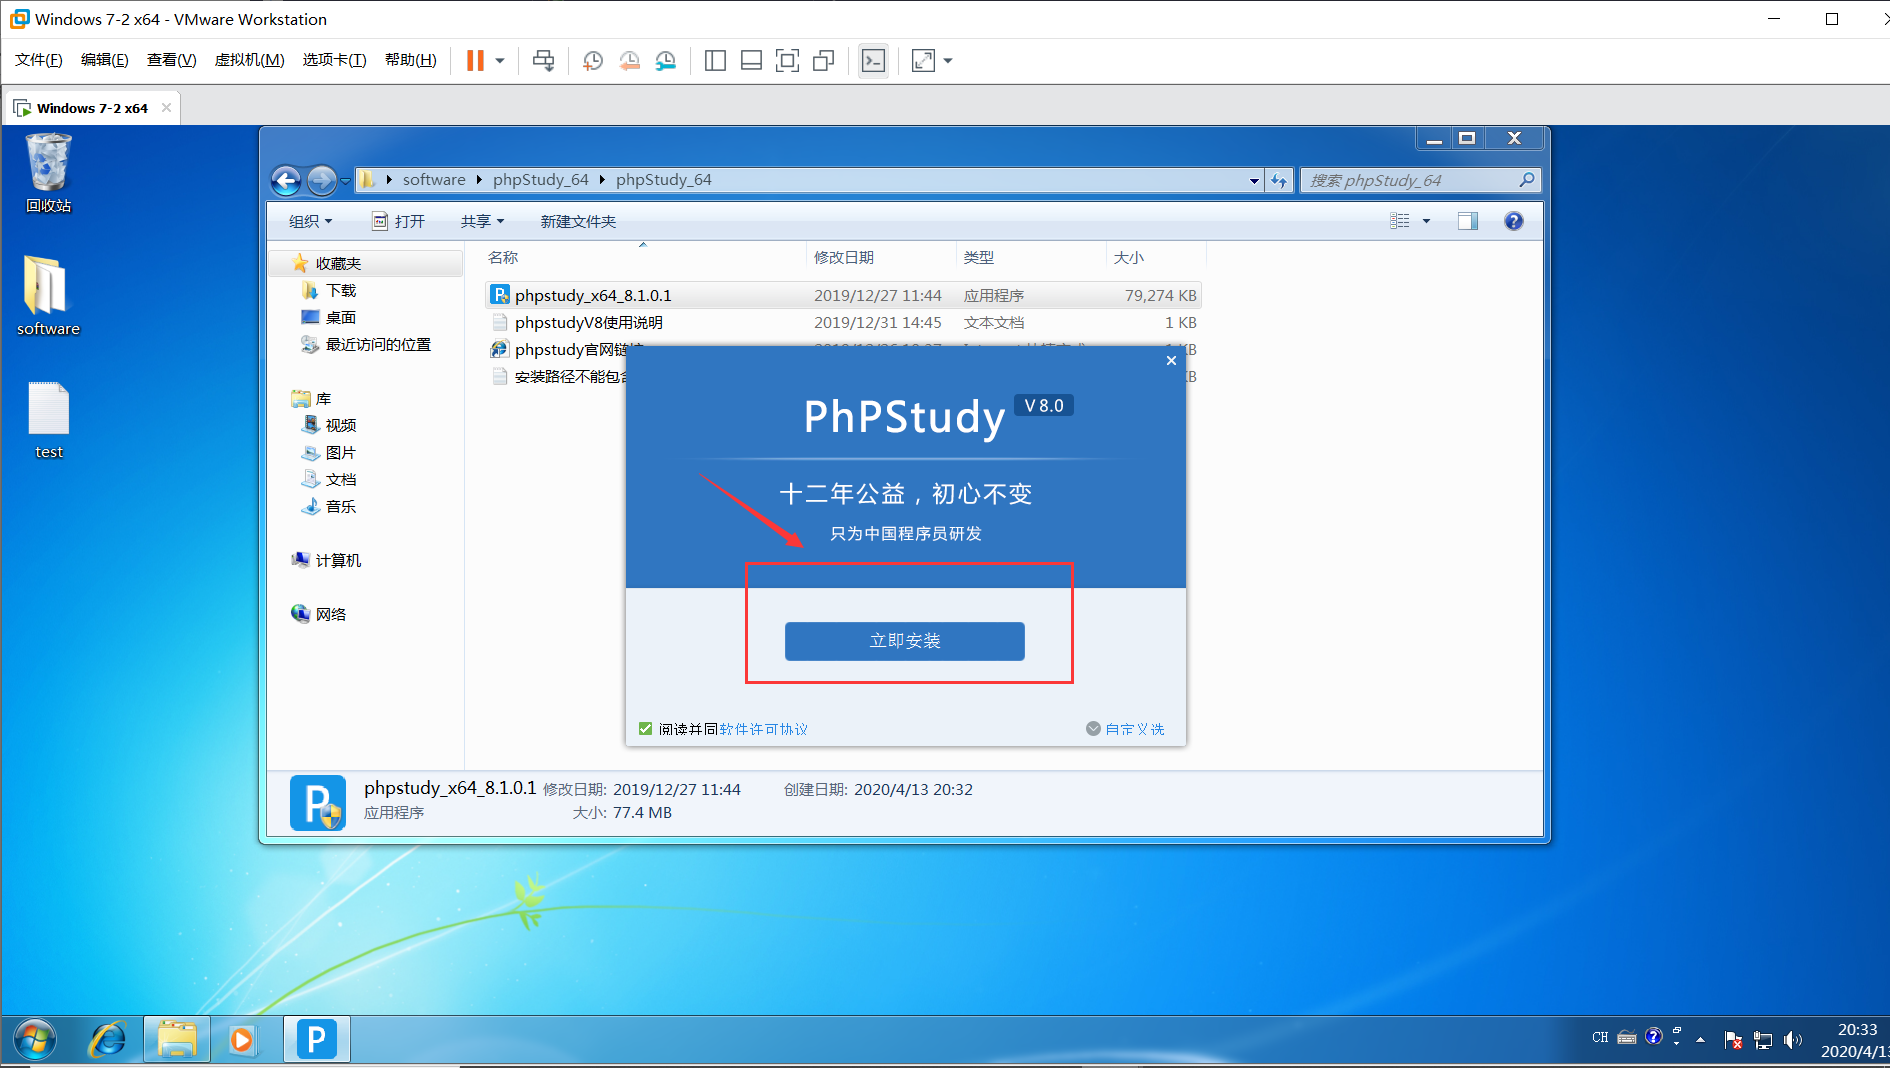This screenshot has height=1068, width=1890.
Task: Click the Explorer forward navigation arrow
Action: [321, 180]
